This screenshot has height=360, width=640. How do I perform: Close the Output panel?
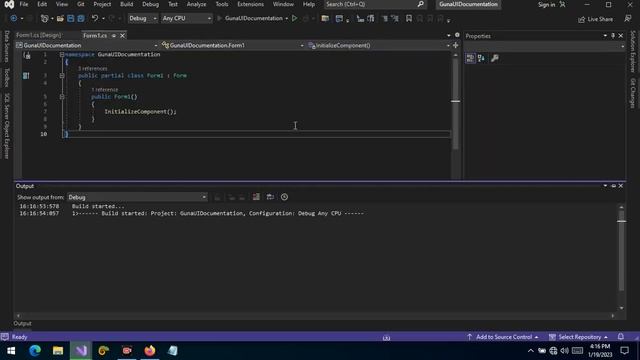[x=620, y=186]
